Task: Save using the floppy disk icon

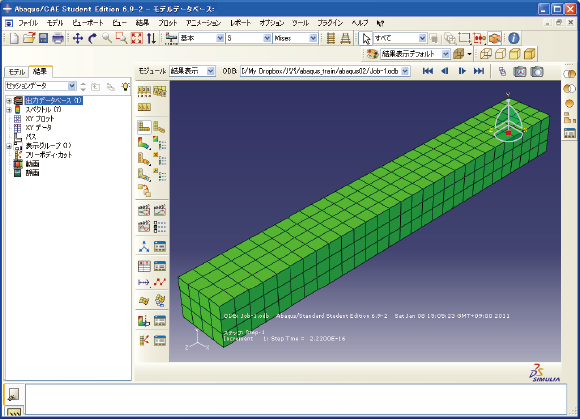Action: (x=43, y=38)
